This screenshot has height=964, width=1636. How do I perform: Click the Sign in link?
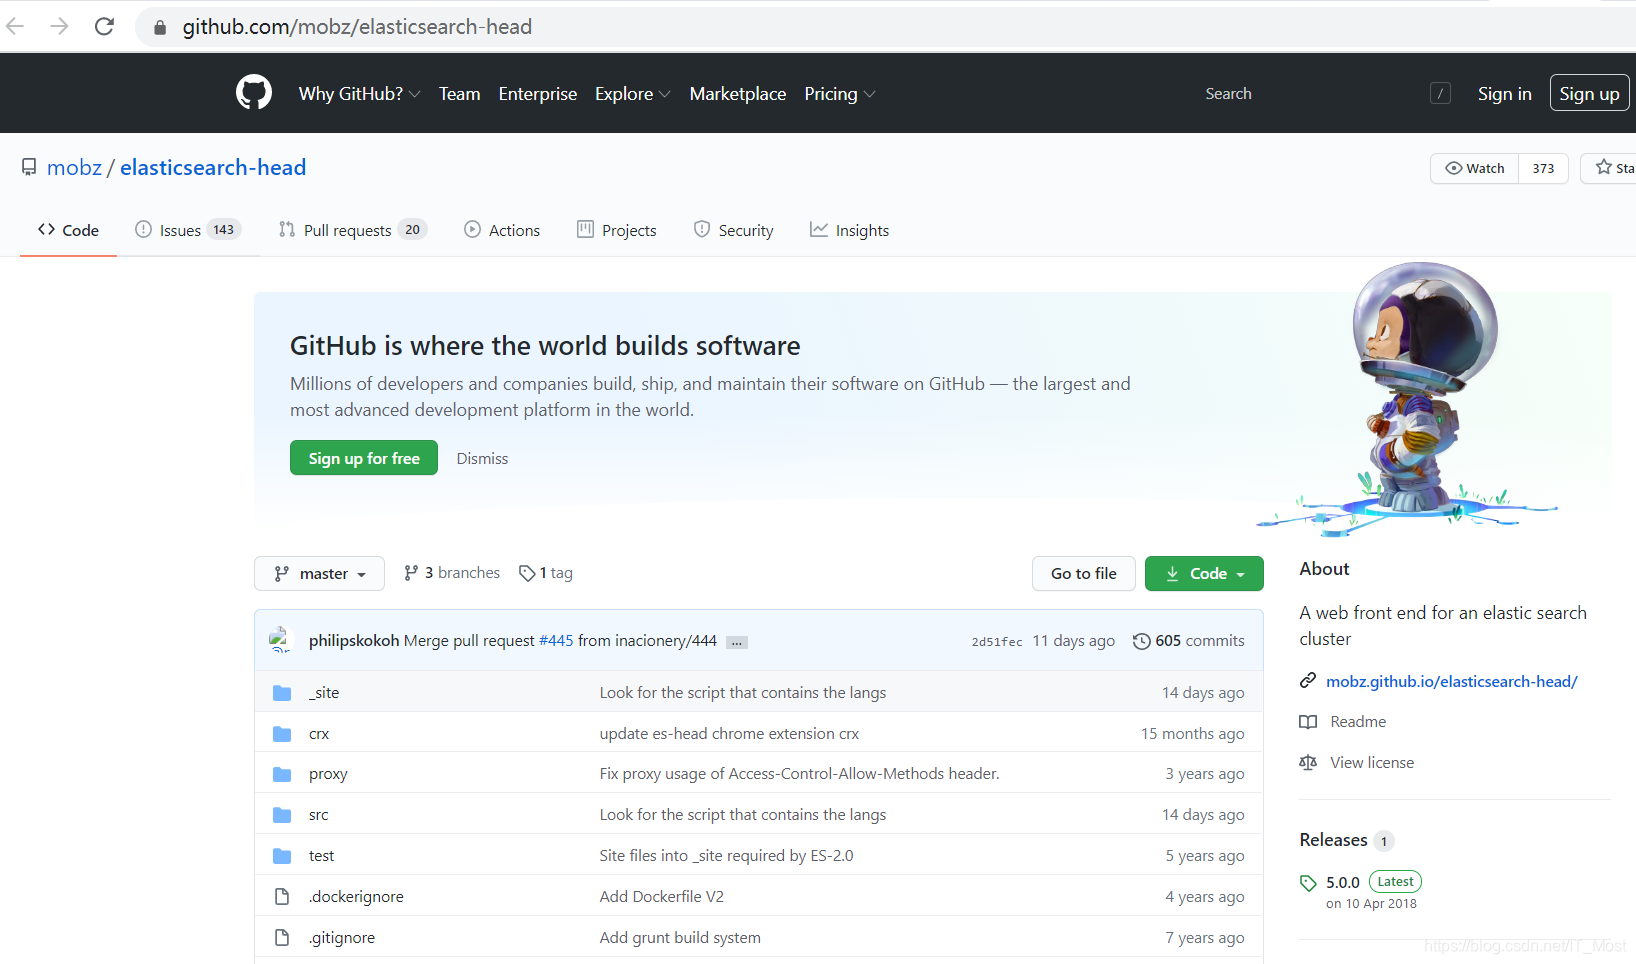pyautogui.click(x=1504, y=93)
